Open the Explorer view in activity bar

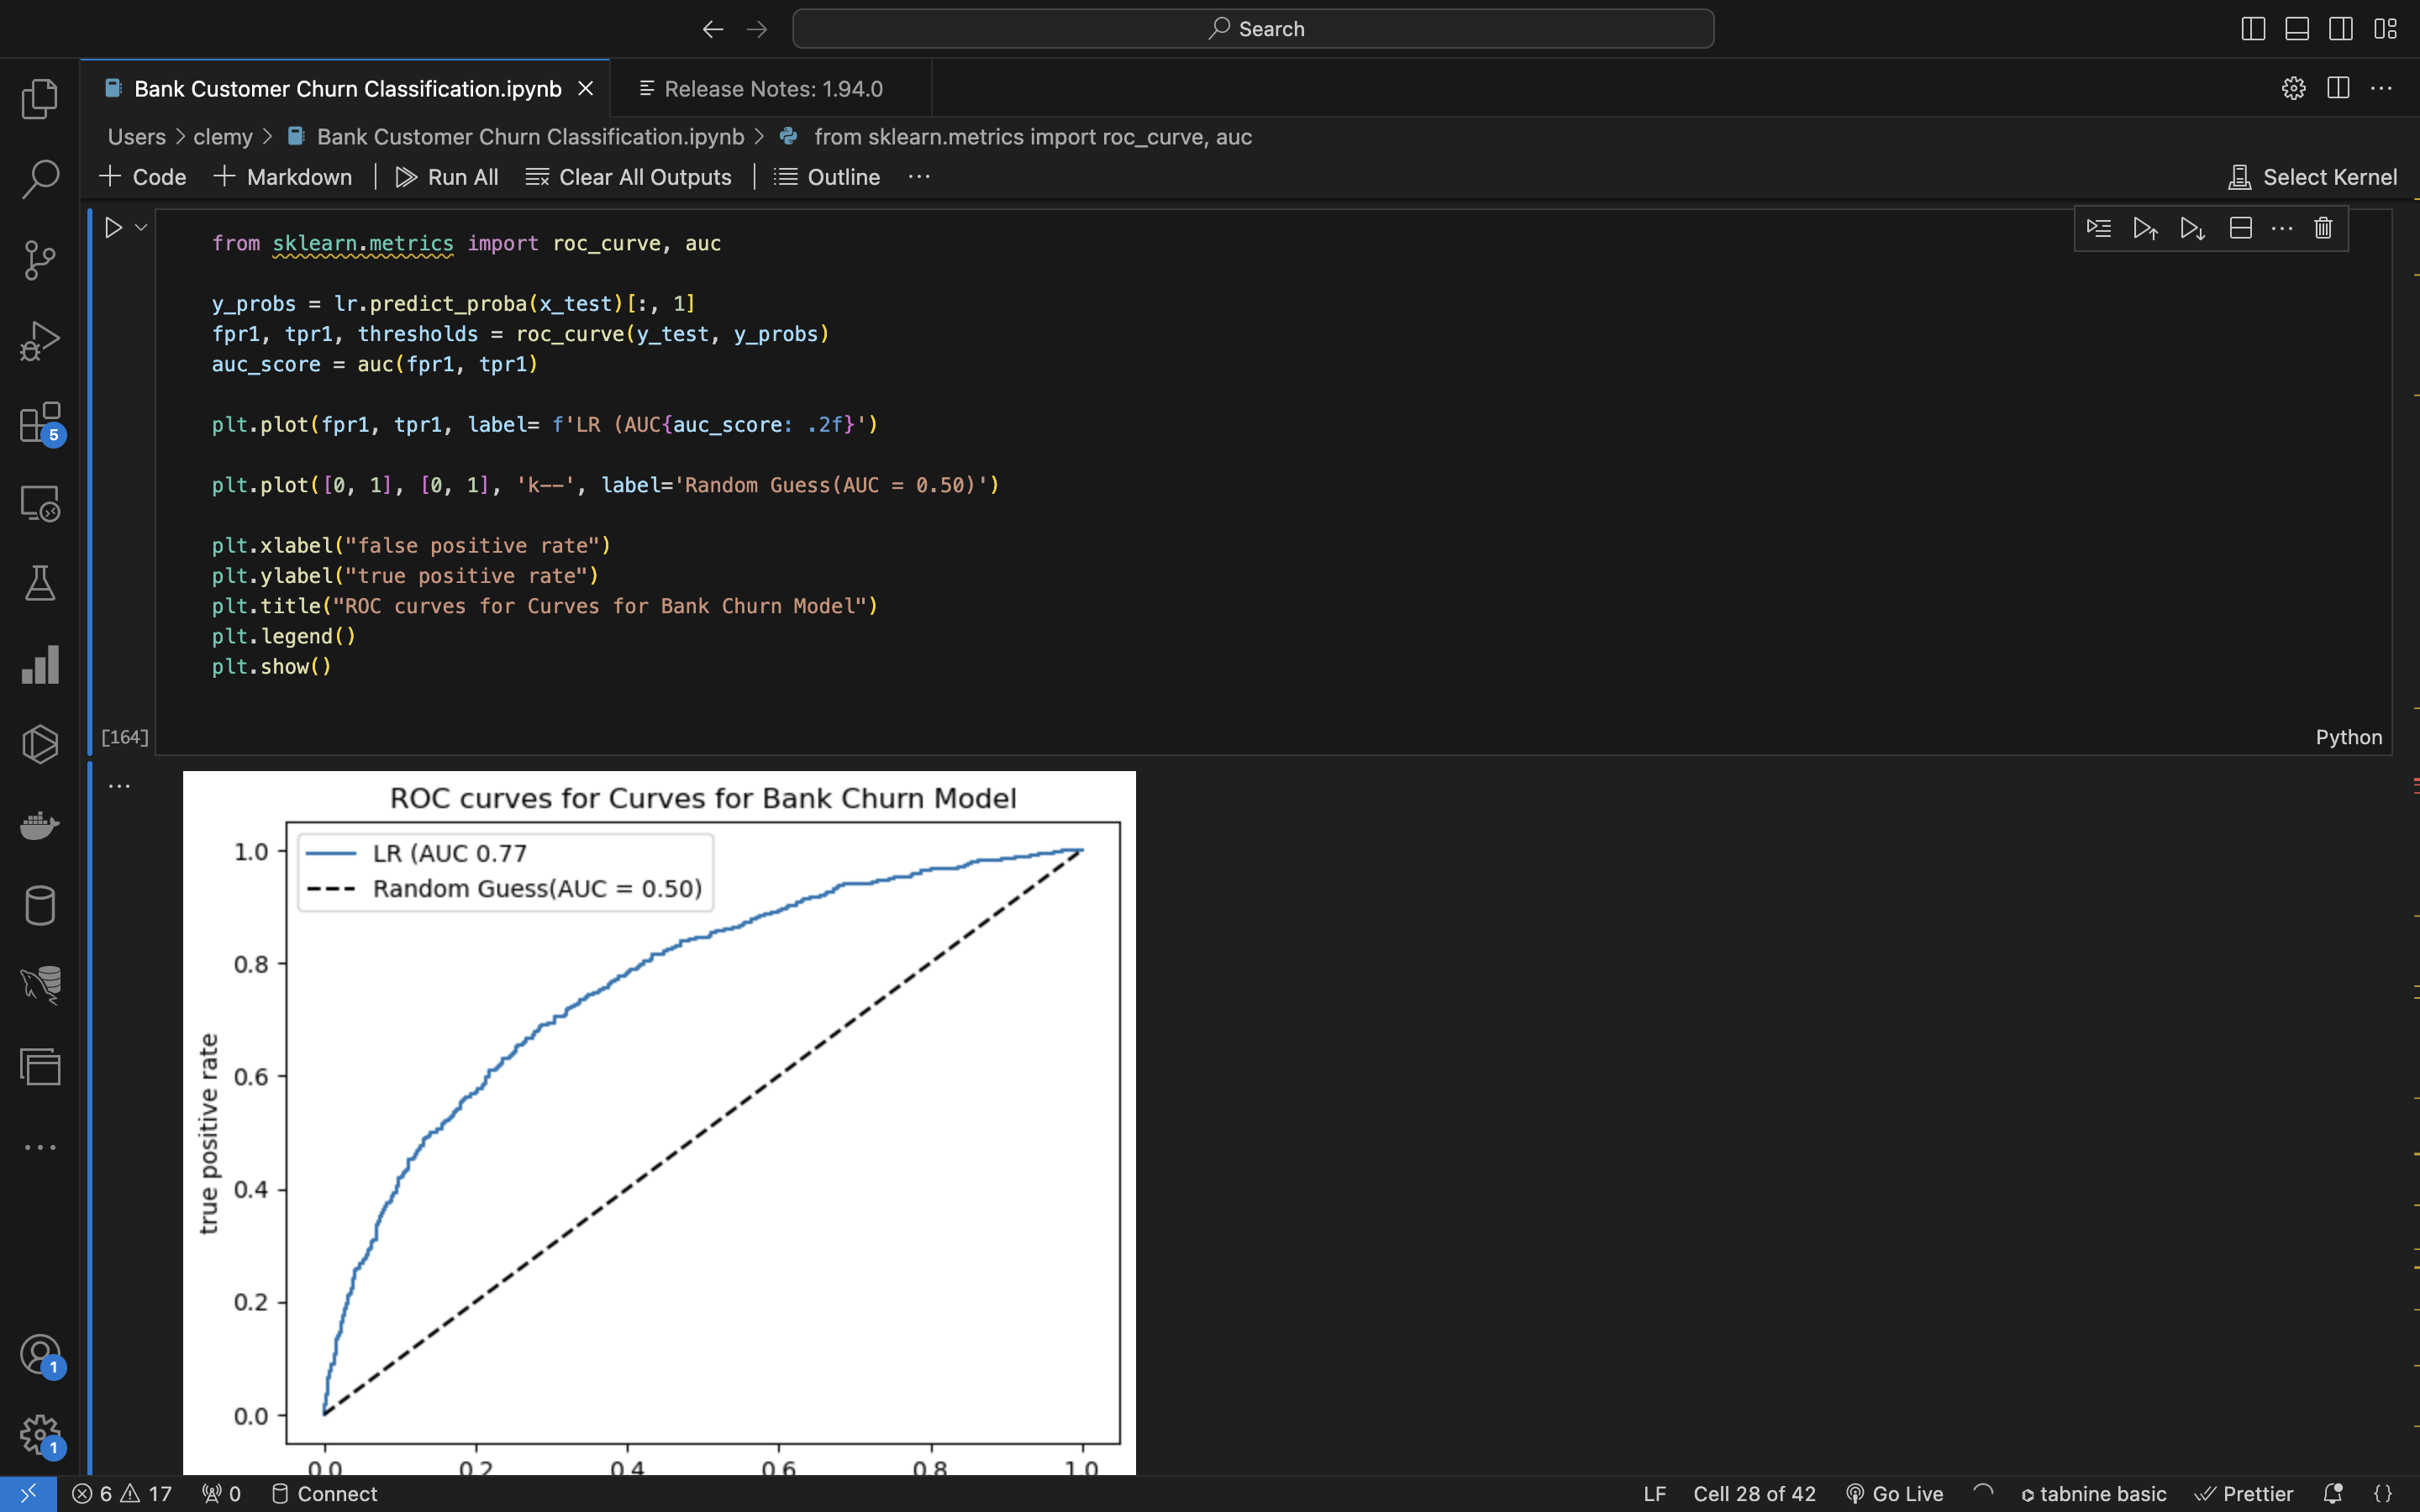tap(40, 99)
